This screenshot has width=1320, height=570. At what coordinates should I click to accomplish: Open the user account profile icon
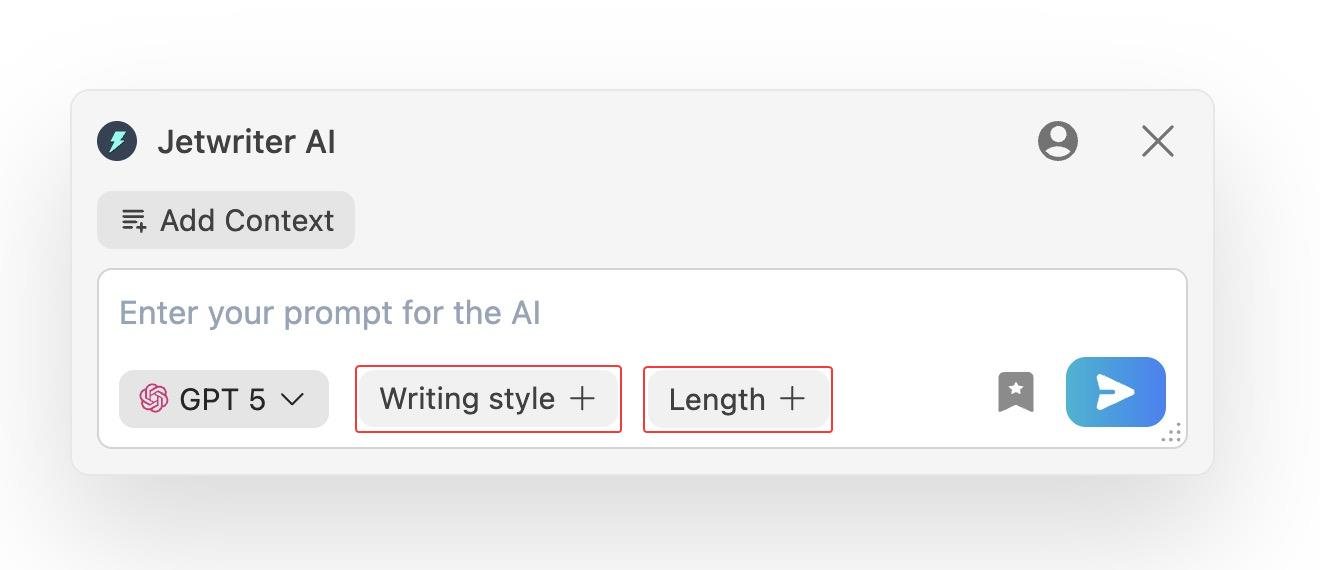click(x=1057, y=141)
